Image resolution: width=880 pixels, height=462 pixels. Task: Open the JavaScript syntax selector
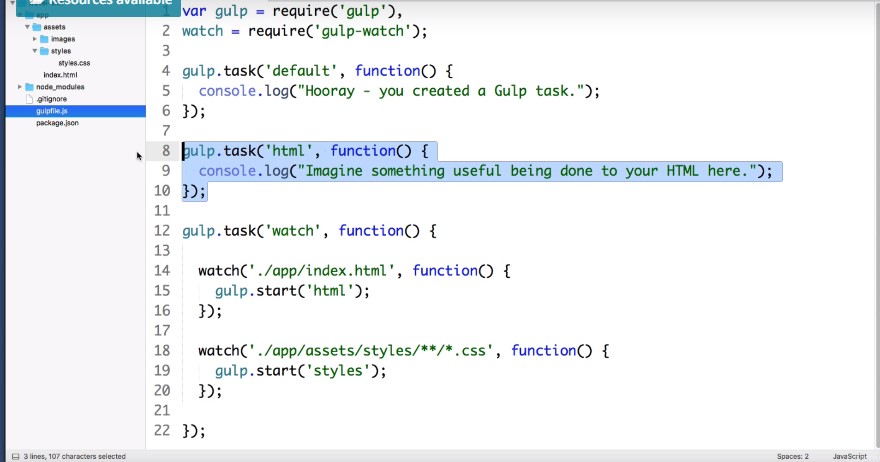click(x=847, y=456)
